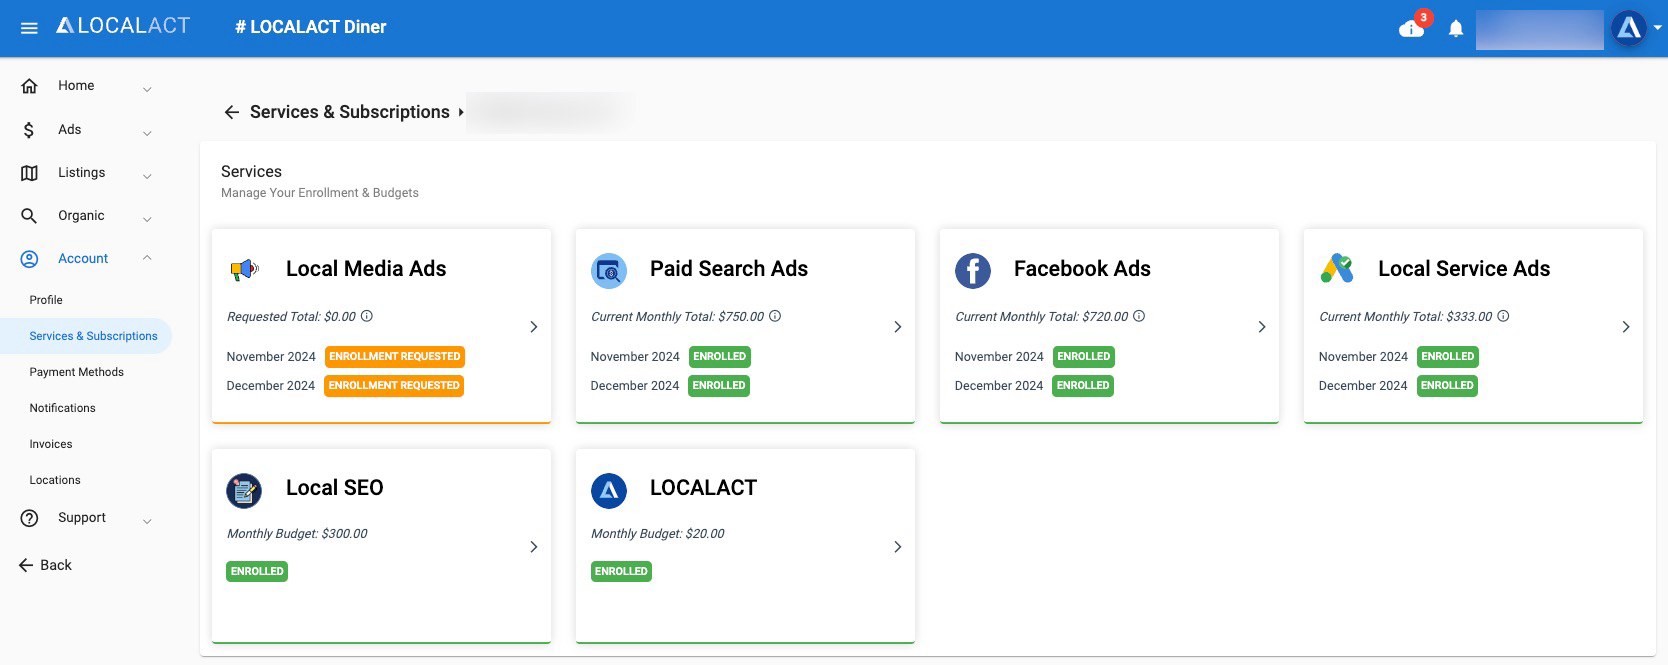Click the Support question mark icon
This screenshot has height=665, width=1668.
point(29,518)
